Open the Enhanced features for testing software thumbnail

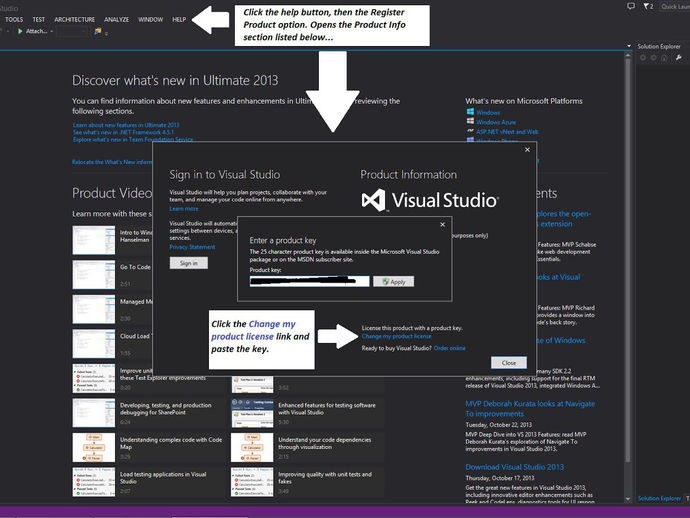(252, 413)
